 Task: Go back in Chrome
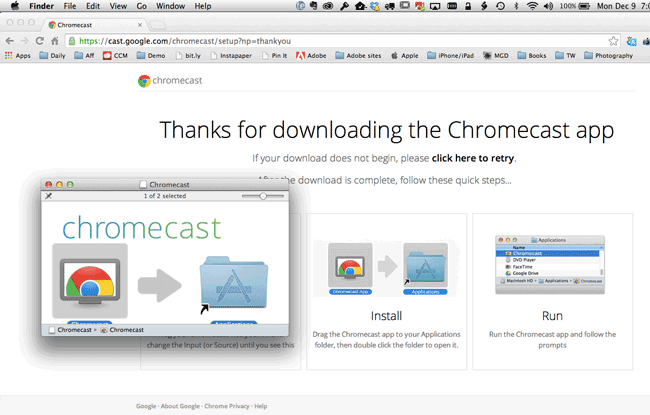pyautogui.click(x=10, y=41)
